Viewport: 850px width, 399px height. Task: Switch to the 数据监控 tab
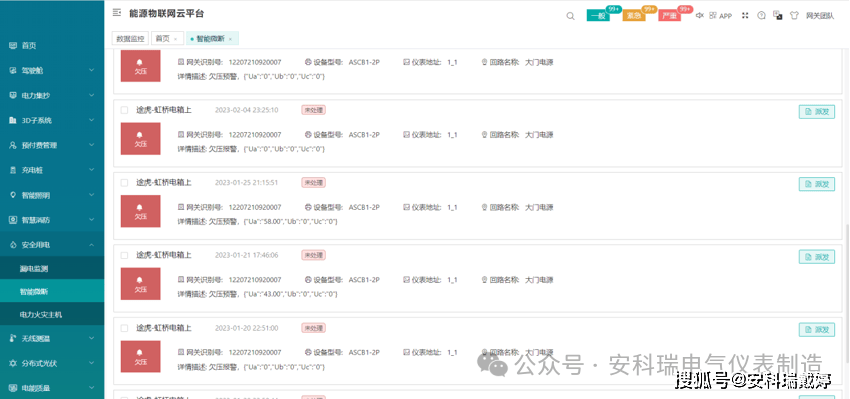(130, 38)
